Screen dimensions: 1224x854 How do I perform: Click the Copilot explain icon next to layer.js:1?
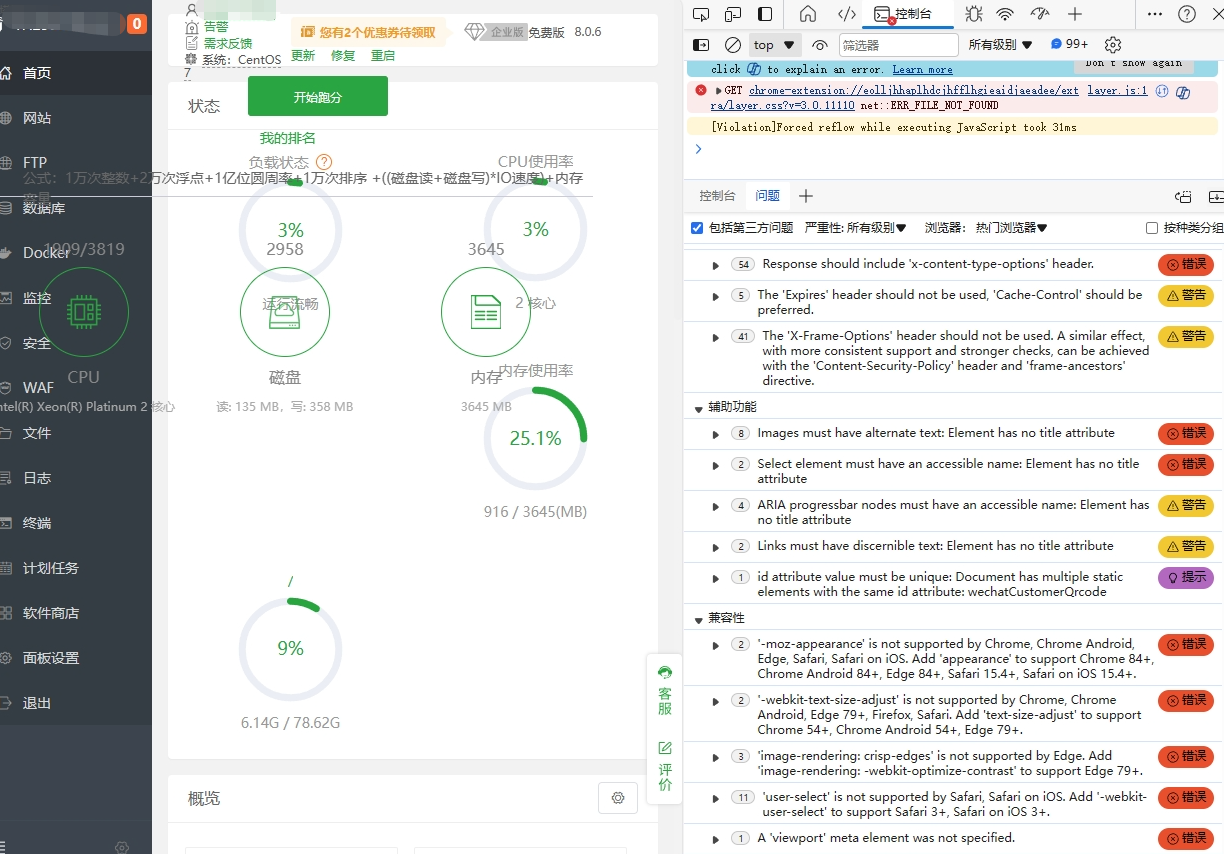point(1182,92)
